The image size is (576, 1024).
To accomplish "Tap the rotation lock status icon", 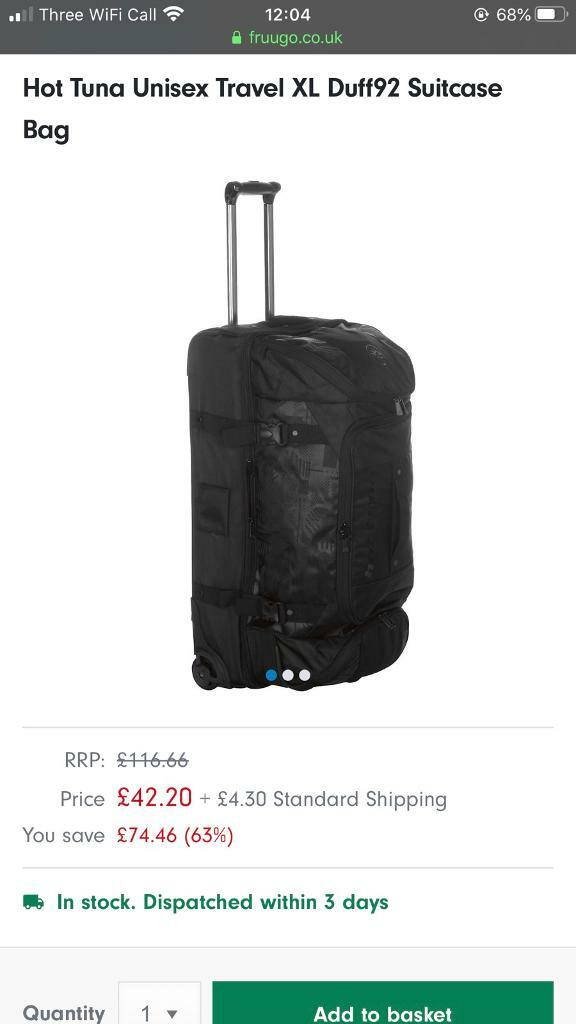I will (x=481, y=14).
